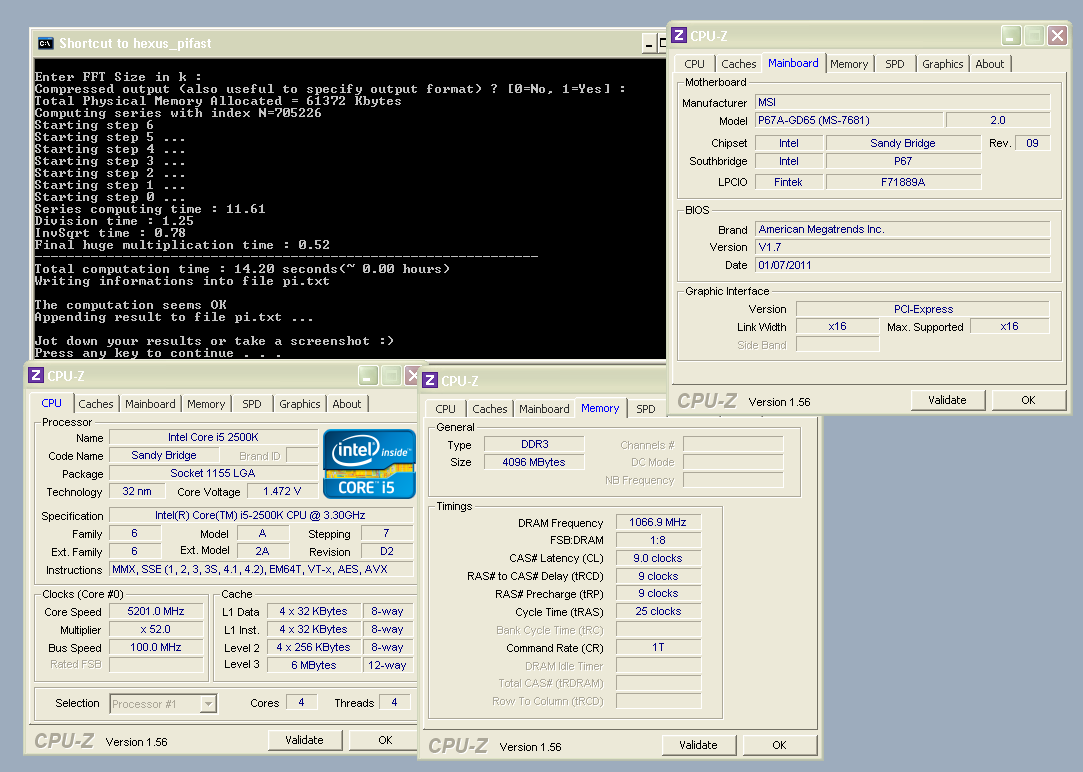Click the Intel Core i5 logo badge
The image size is (1083, 772).
[369, 463]
